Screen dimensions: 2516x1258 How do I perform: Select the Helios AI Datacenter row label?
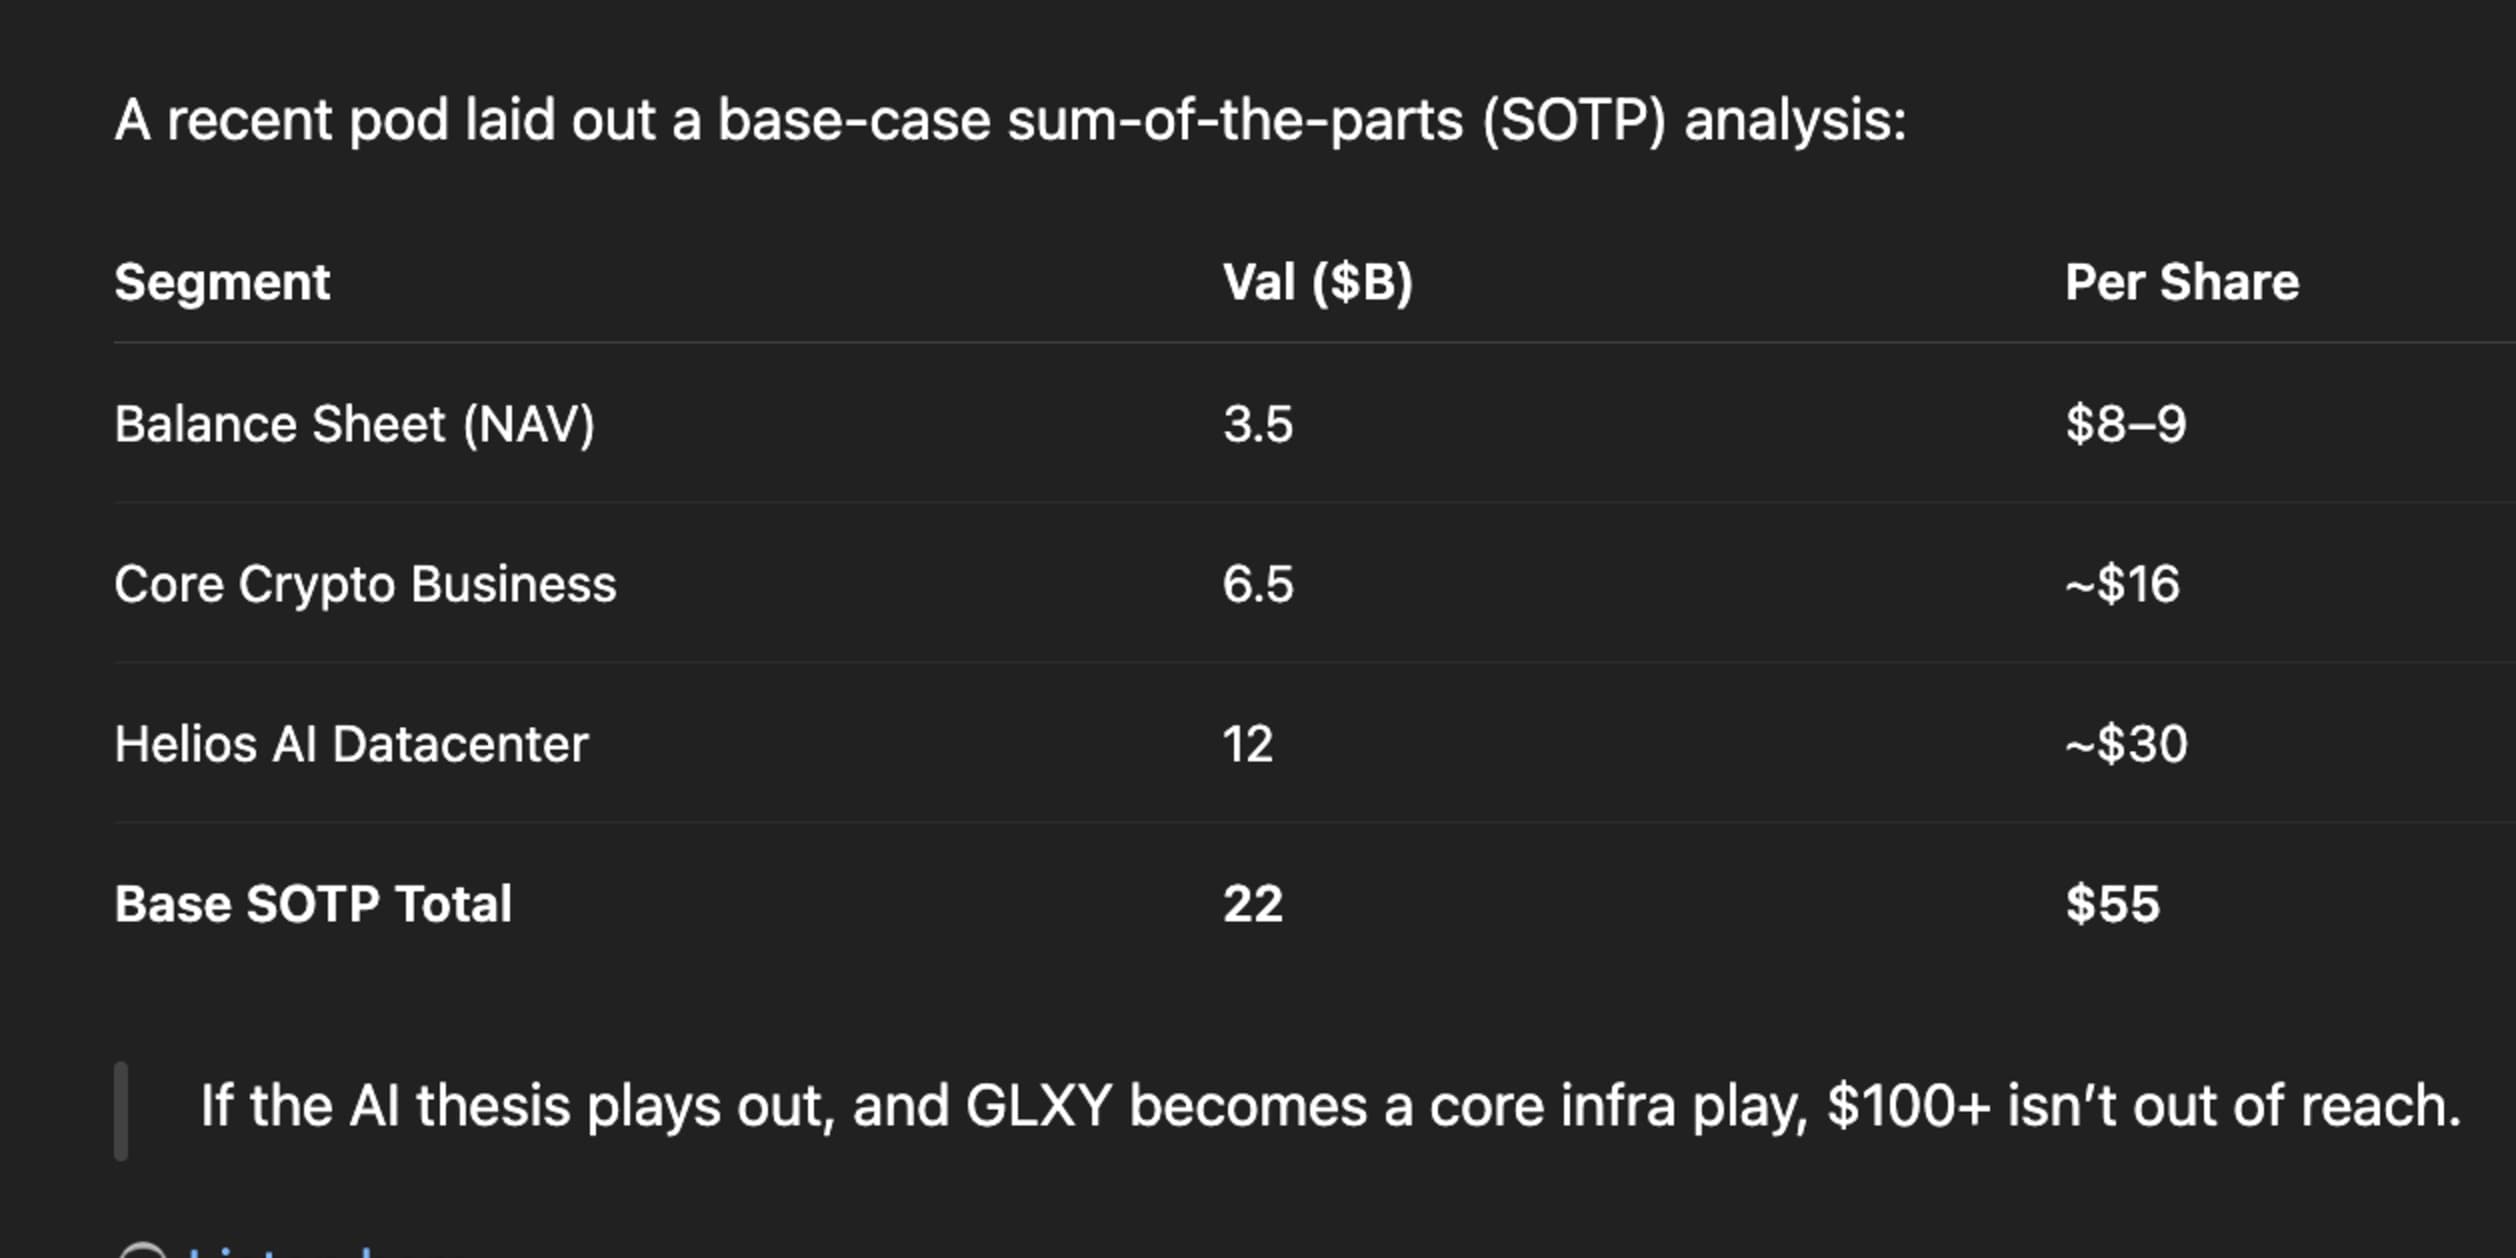[351, 744]
